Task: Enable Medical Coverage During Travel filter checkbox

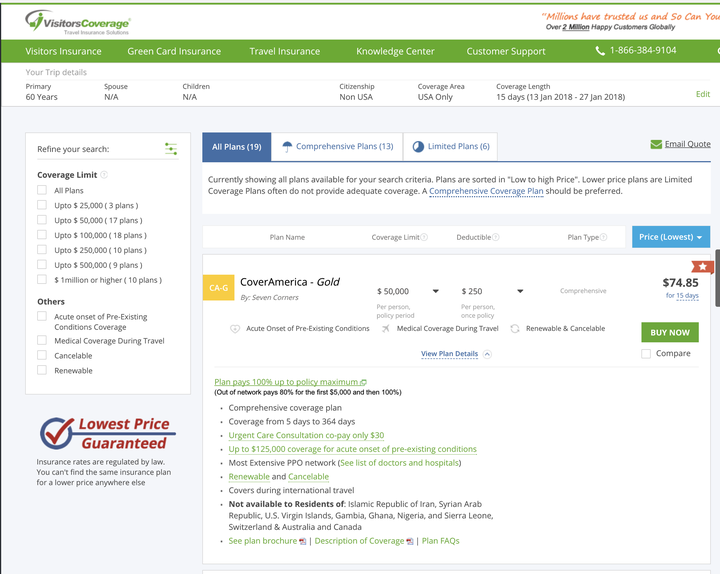Action: click(x=42, y=340)
